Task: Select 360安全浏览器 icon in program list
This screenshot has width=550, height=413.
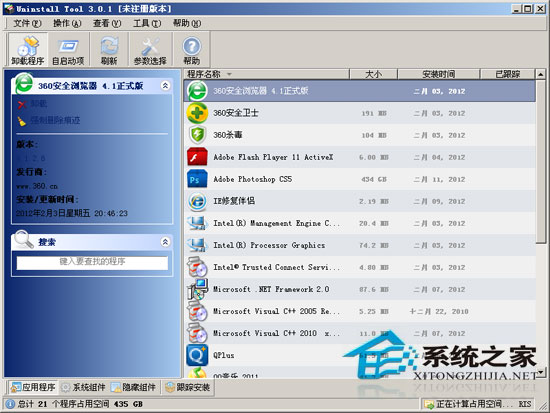Action: [x=197, y=91]
